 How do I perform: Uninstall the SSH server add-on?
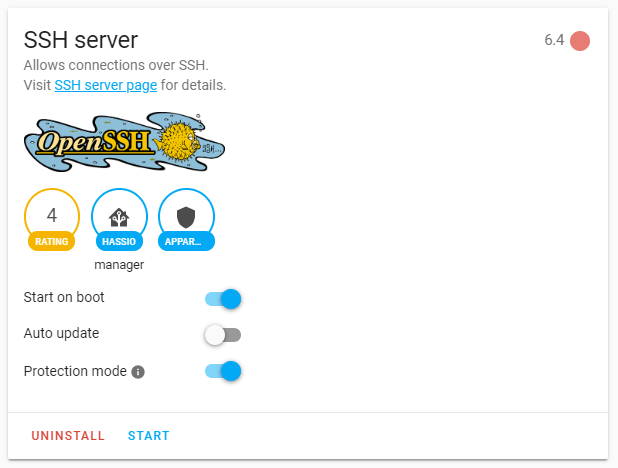tap(68, 436)
